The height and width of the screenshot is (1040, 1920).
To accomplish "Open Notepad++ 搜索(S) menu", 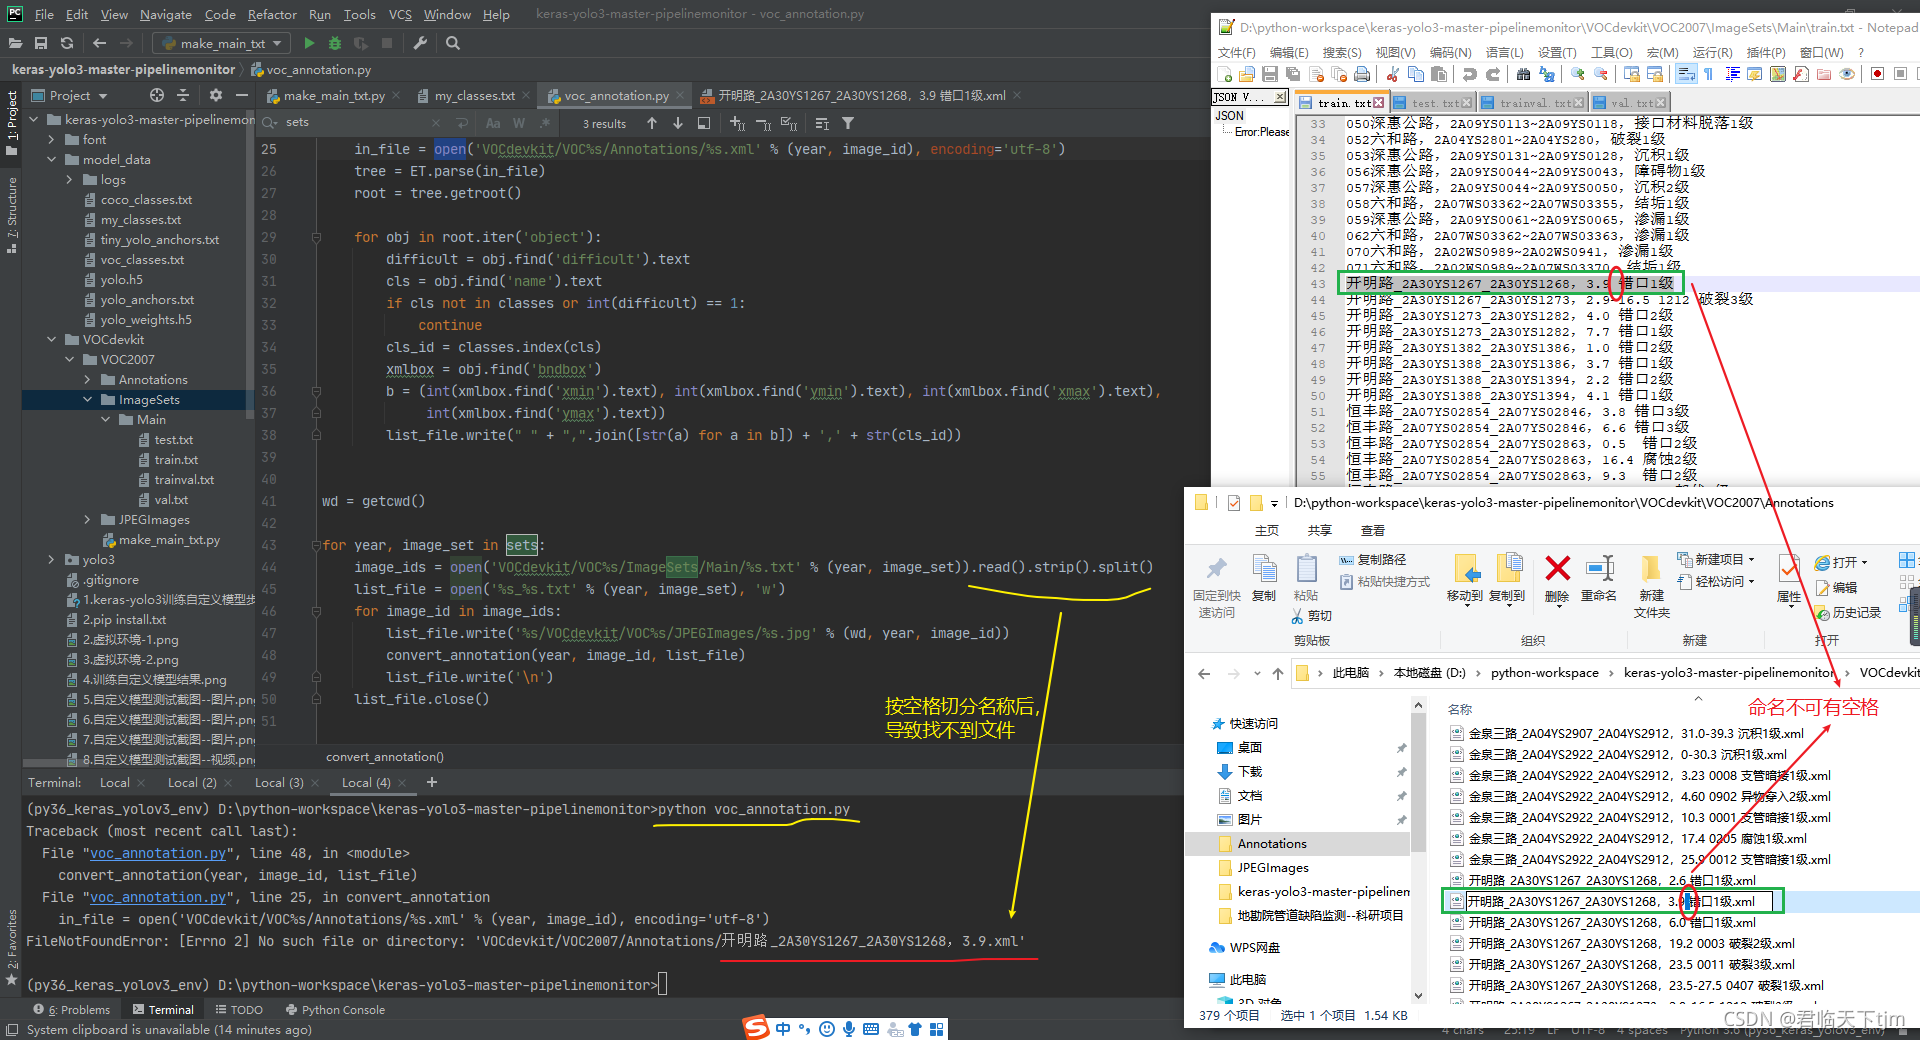I will pyautogui.click(x=1342, y=52).
